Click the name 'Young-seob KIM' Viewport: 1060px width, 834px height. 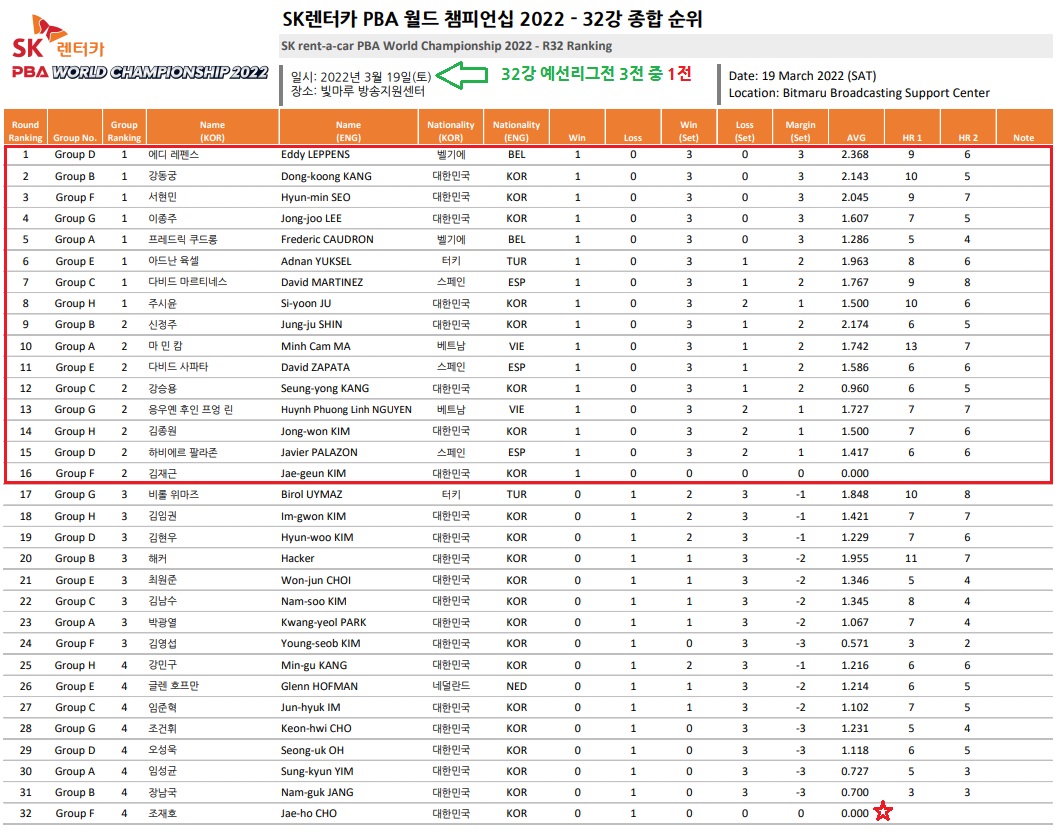(x=320, y=643)
